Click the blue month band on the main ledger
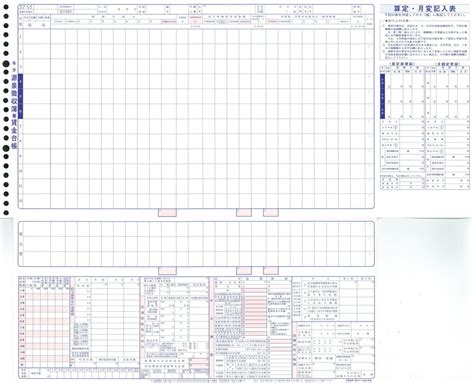Viewport: 474px width, 383px height. pyautogui.click(x=20, y=96)
